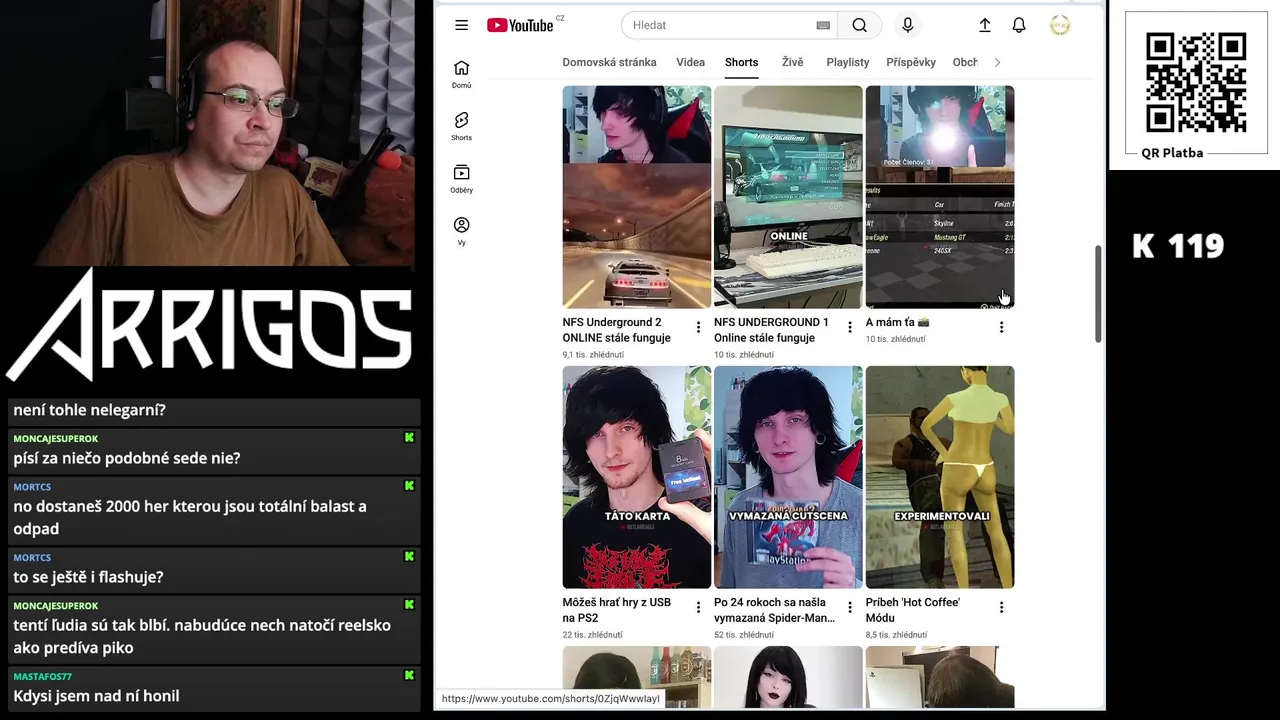The width and height of the screenshot is (1280, 720).
Task: Switch to Domovská stránka tab
Action: [x=609, y=62]
